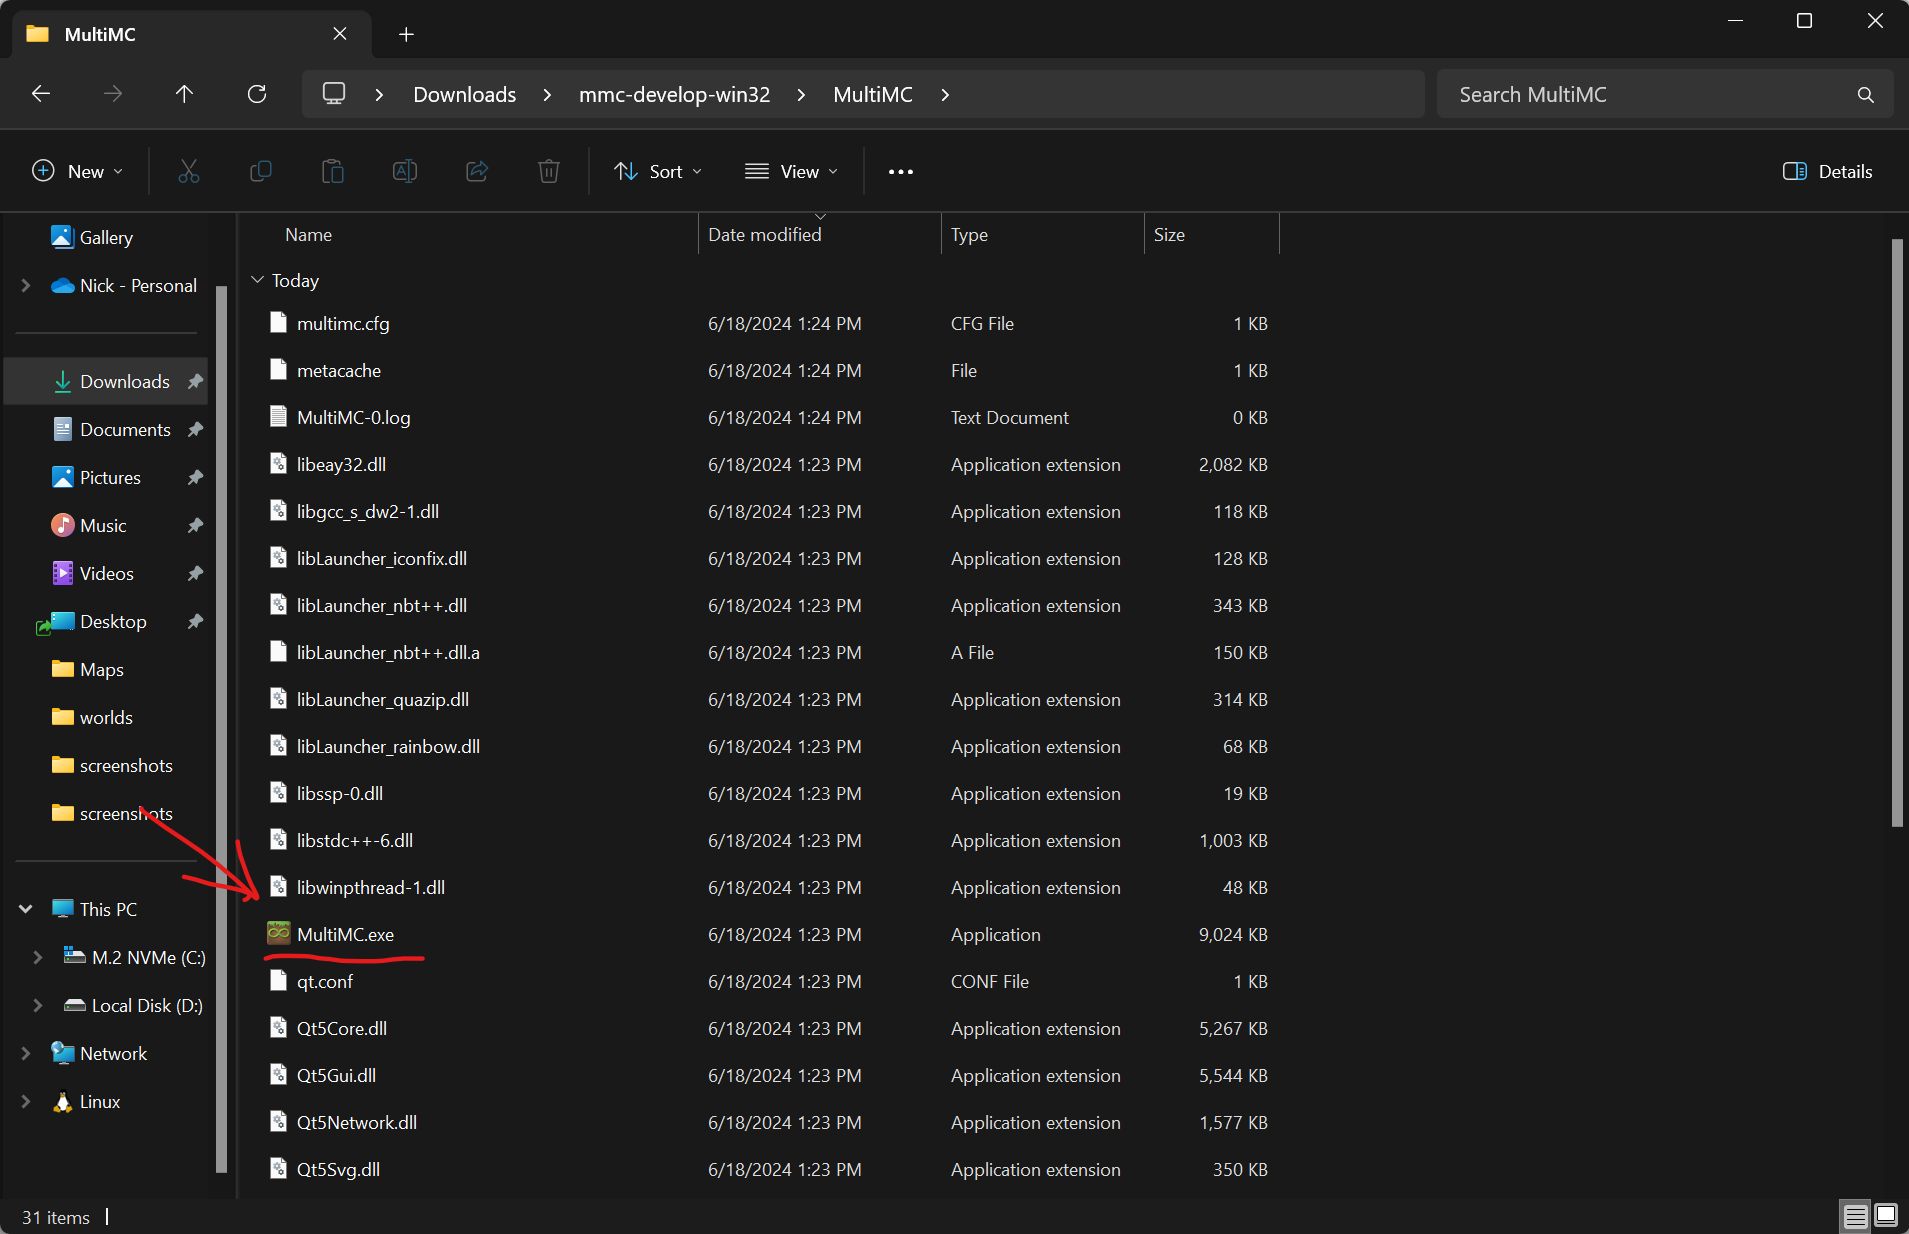Switch to large thumbnails view in status bar
This screenshot has height=1234, width=1909.
[x=1886, y=1216]
